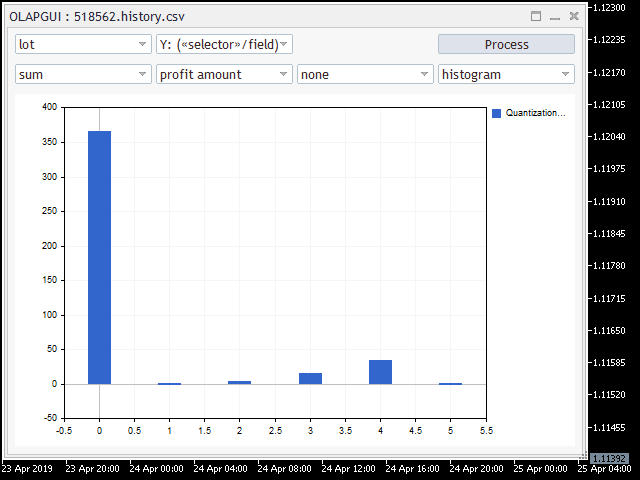Screen dimensions: 640x480
Task: Click the '23 Apr 2019' time scale label
Action: pyautogui.click(x=27, y=469)
